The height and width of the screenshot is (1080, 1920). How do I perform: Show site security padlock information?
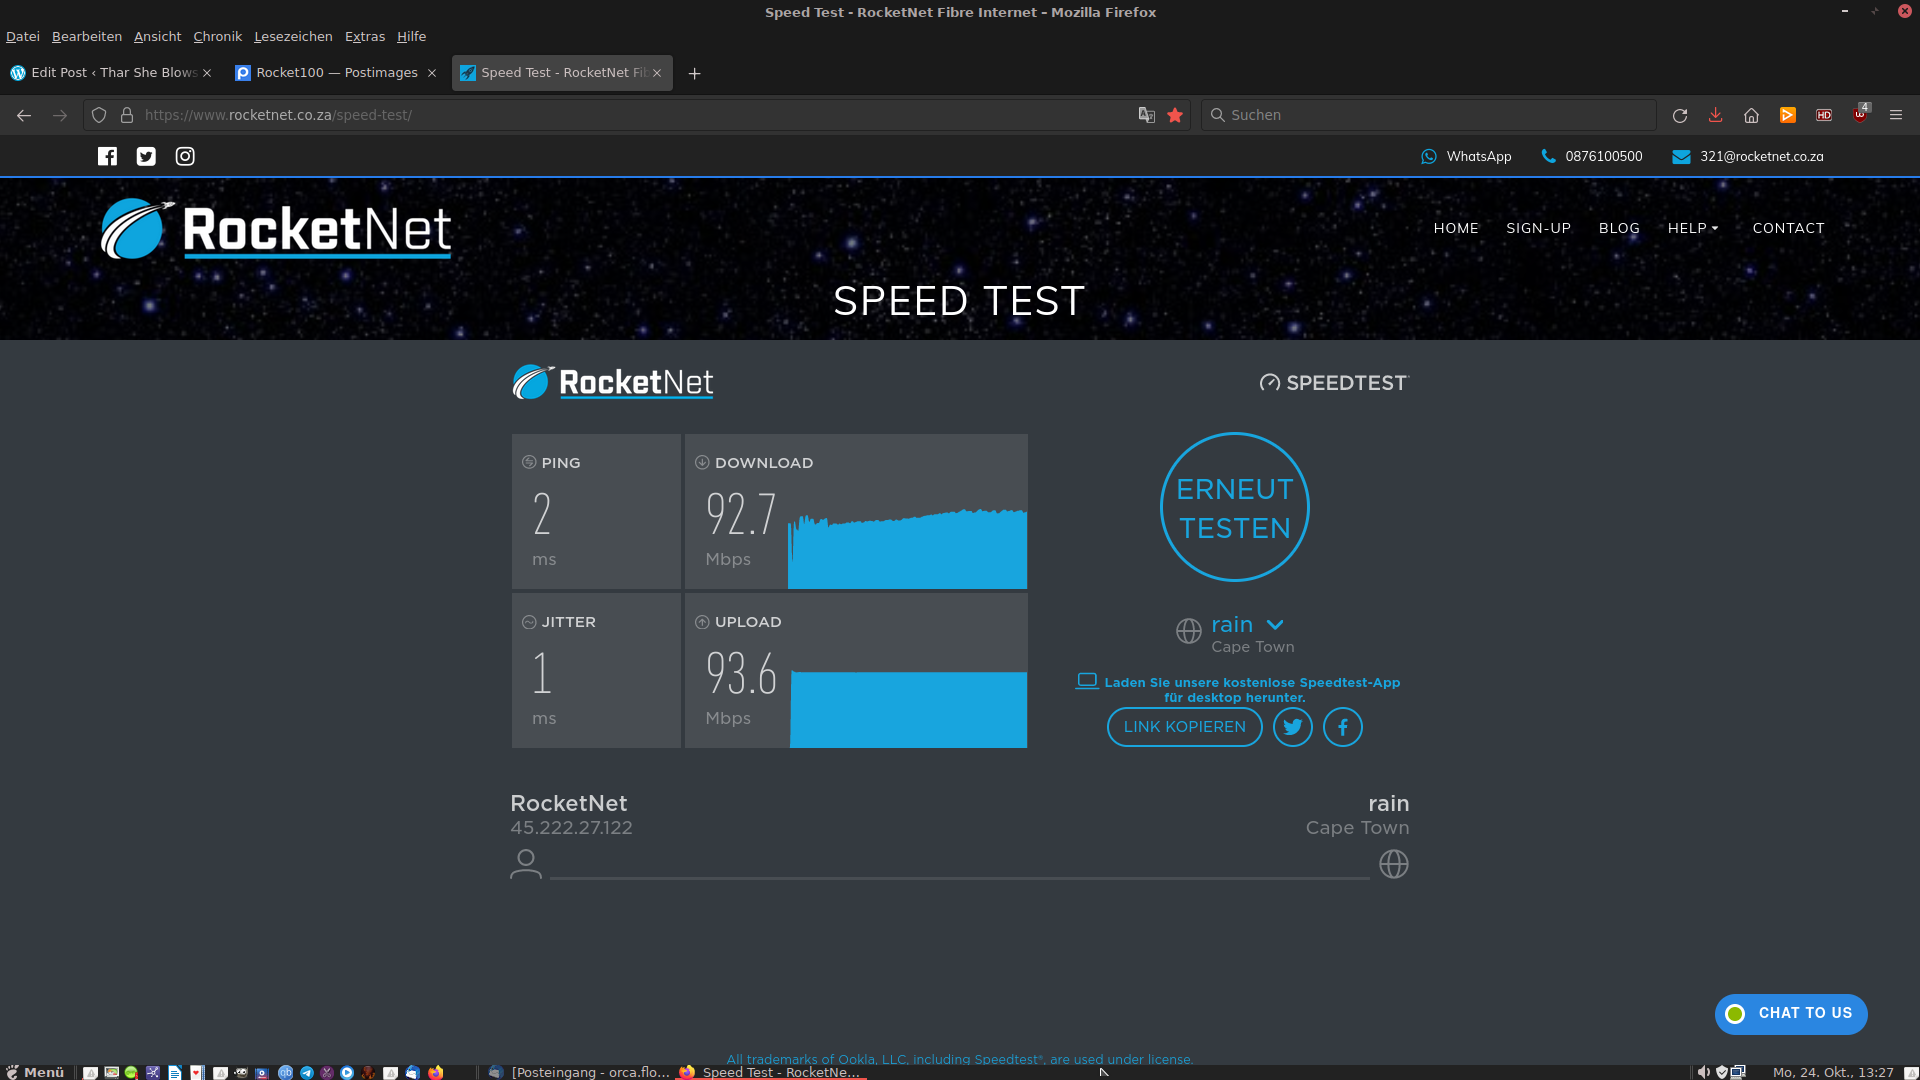[x=127, y=115]
